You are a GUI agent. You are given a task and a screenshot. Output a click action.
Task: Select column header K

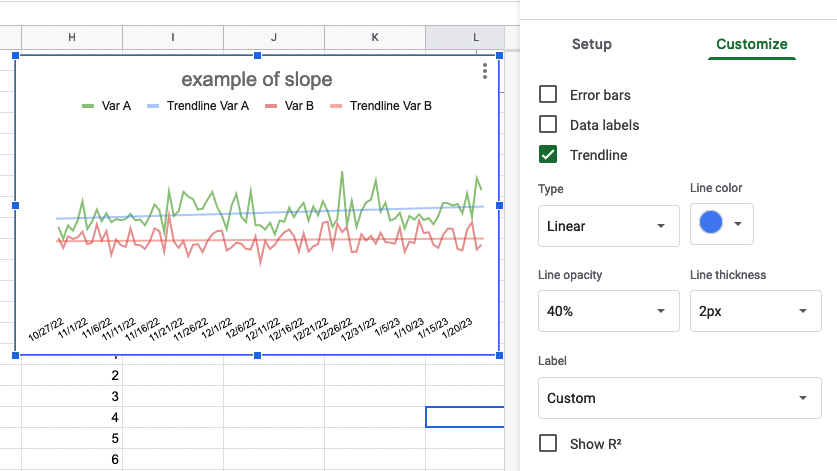pyautogui.click(x=375, y=37)
